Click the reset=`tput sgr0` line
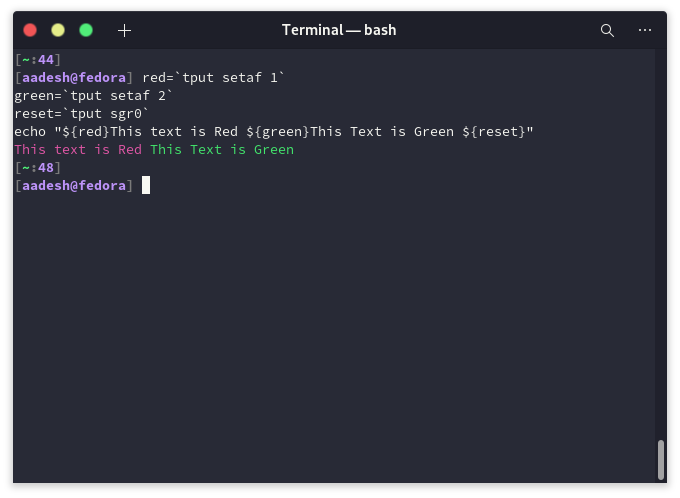Screen dimensions: 680x498 [x=82, y=114]
